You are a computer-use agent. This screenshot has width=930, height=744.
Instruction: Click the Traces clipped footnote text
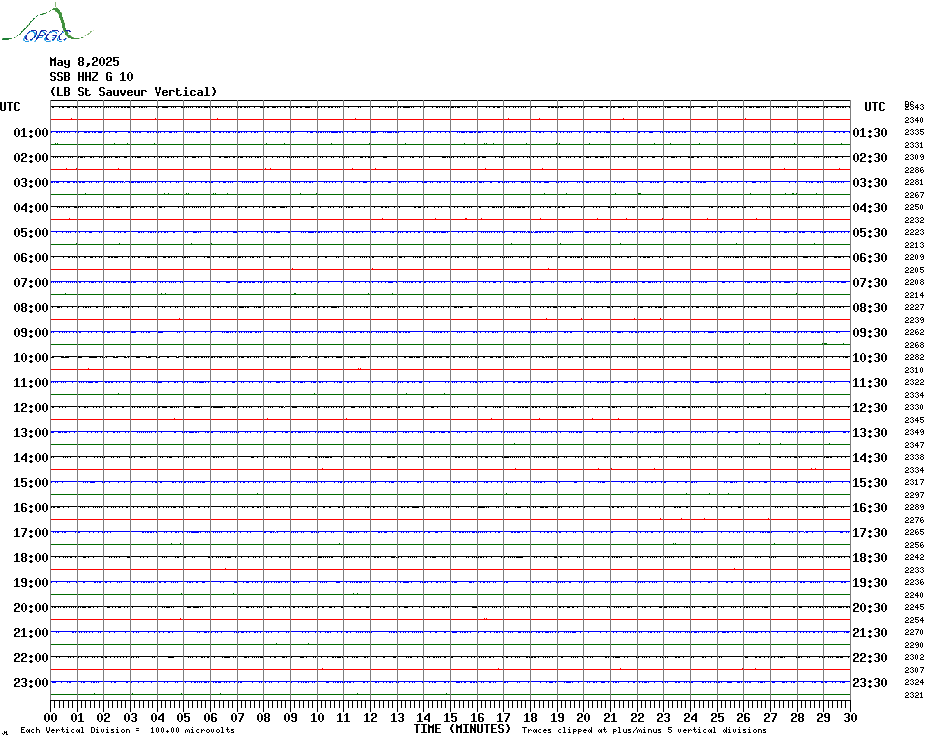point(644,731)
